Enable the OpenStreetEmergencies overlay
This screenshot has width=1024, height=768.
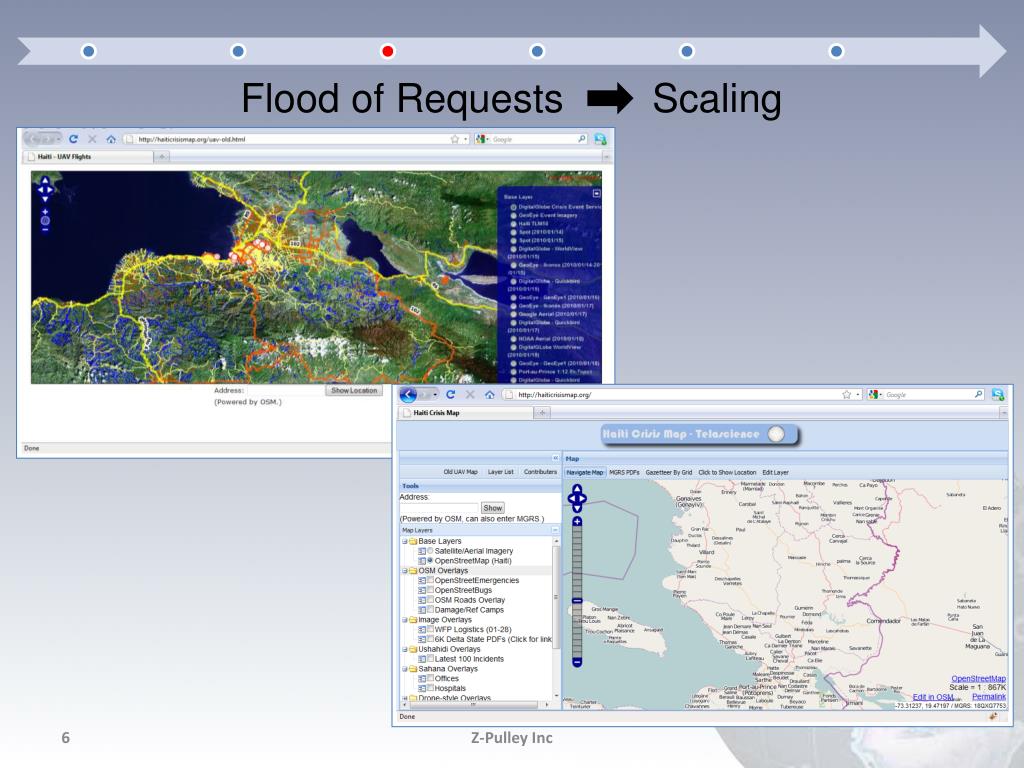[x=430, y=580]
